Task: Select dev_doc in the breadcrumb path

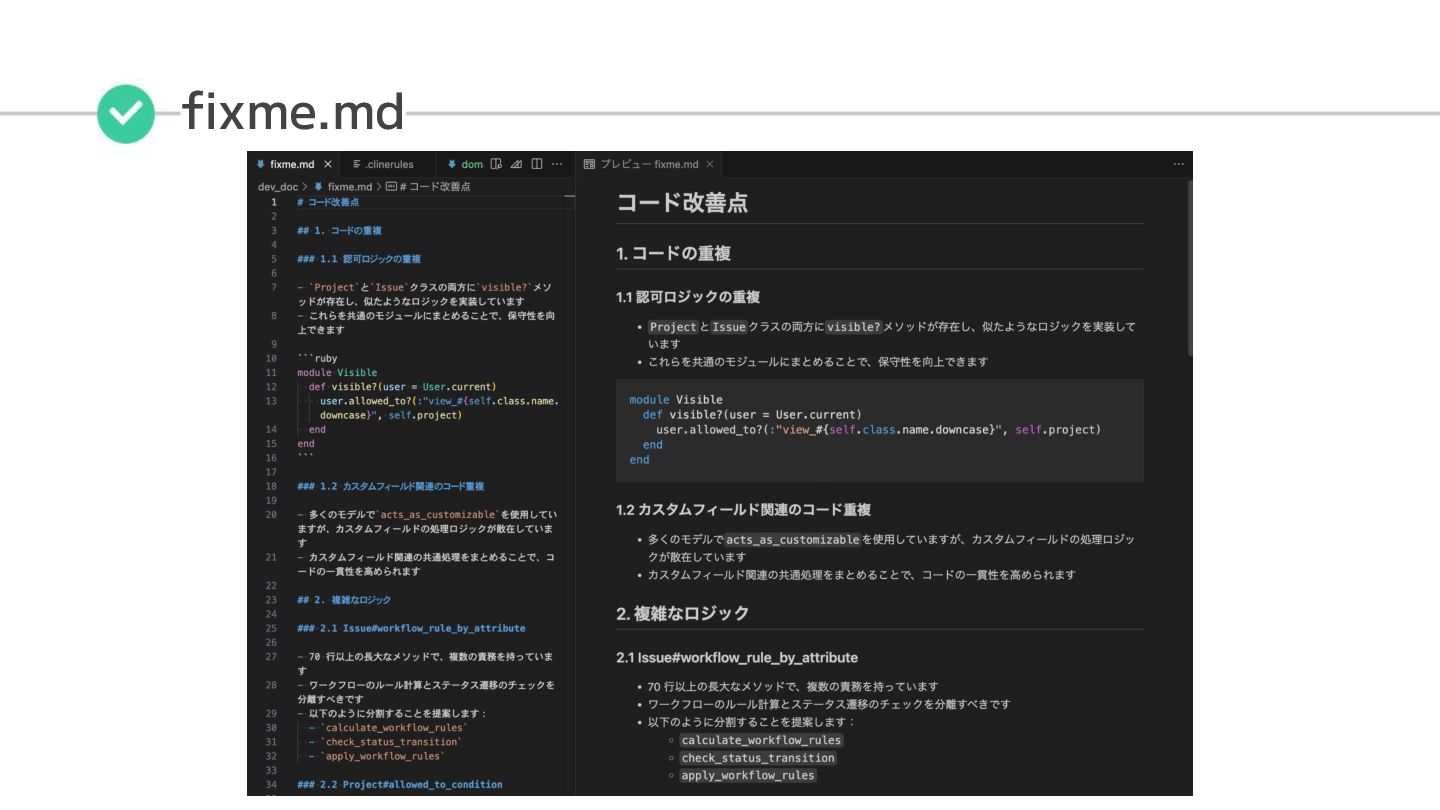Action: point(278,186)
